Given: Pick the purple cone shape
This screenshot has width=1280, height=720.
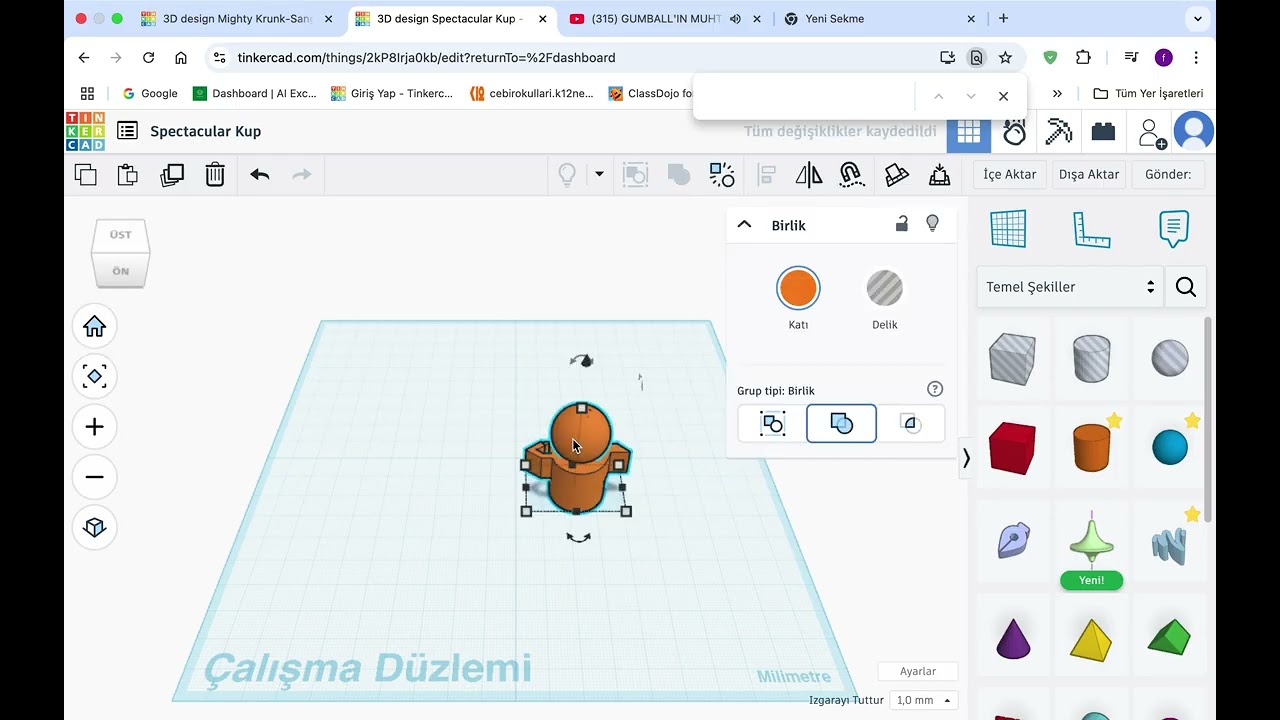Looking at the screenshot, I should tap(1012, 637).
